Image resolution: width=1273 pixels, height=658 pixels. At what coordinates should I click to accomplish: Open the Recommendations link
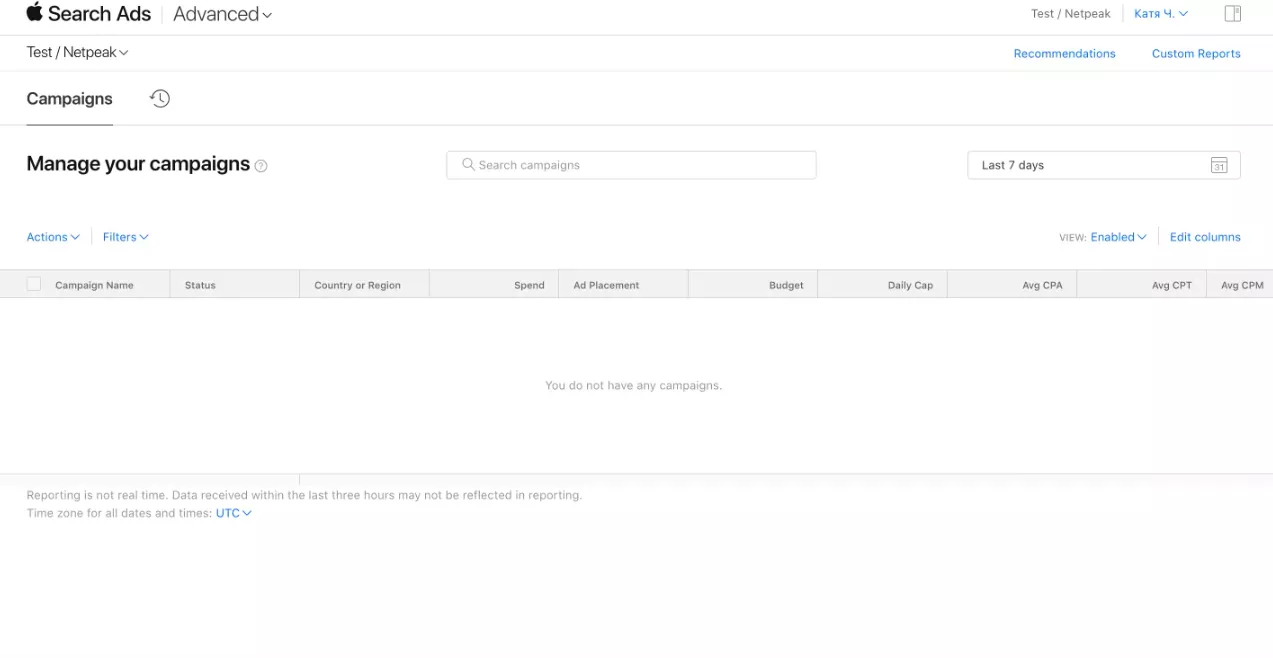pos(1064,54)
